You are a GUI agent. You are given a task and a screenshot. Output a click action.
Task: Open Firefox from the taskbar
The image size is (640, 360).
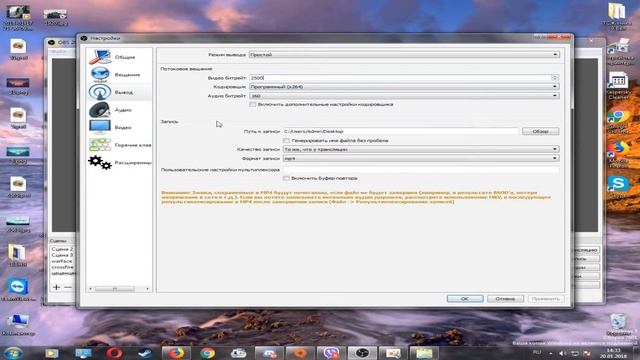point(176,353)
